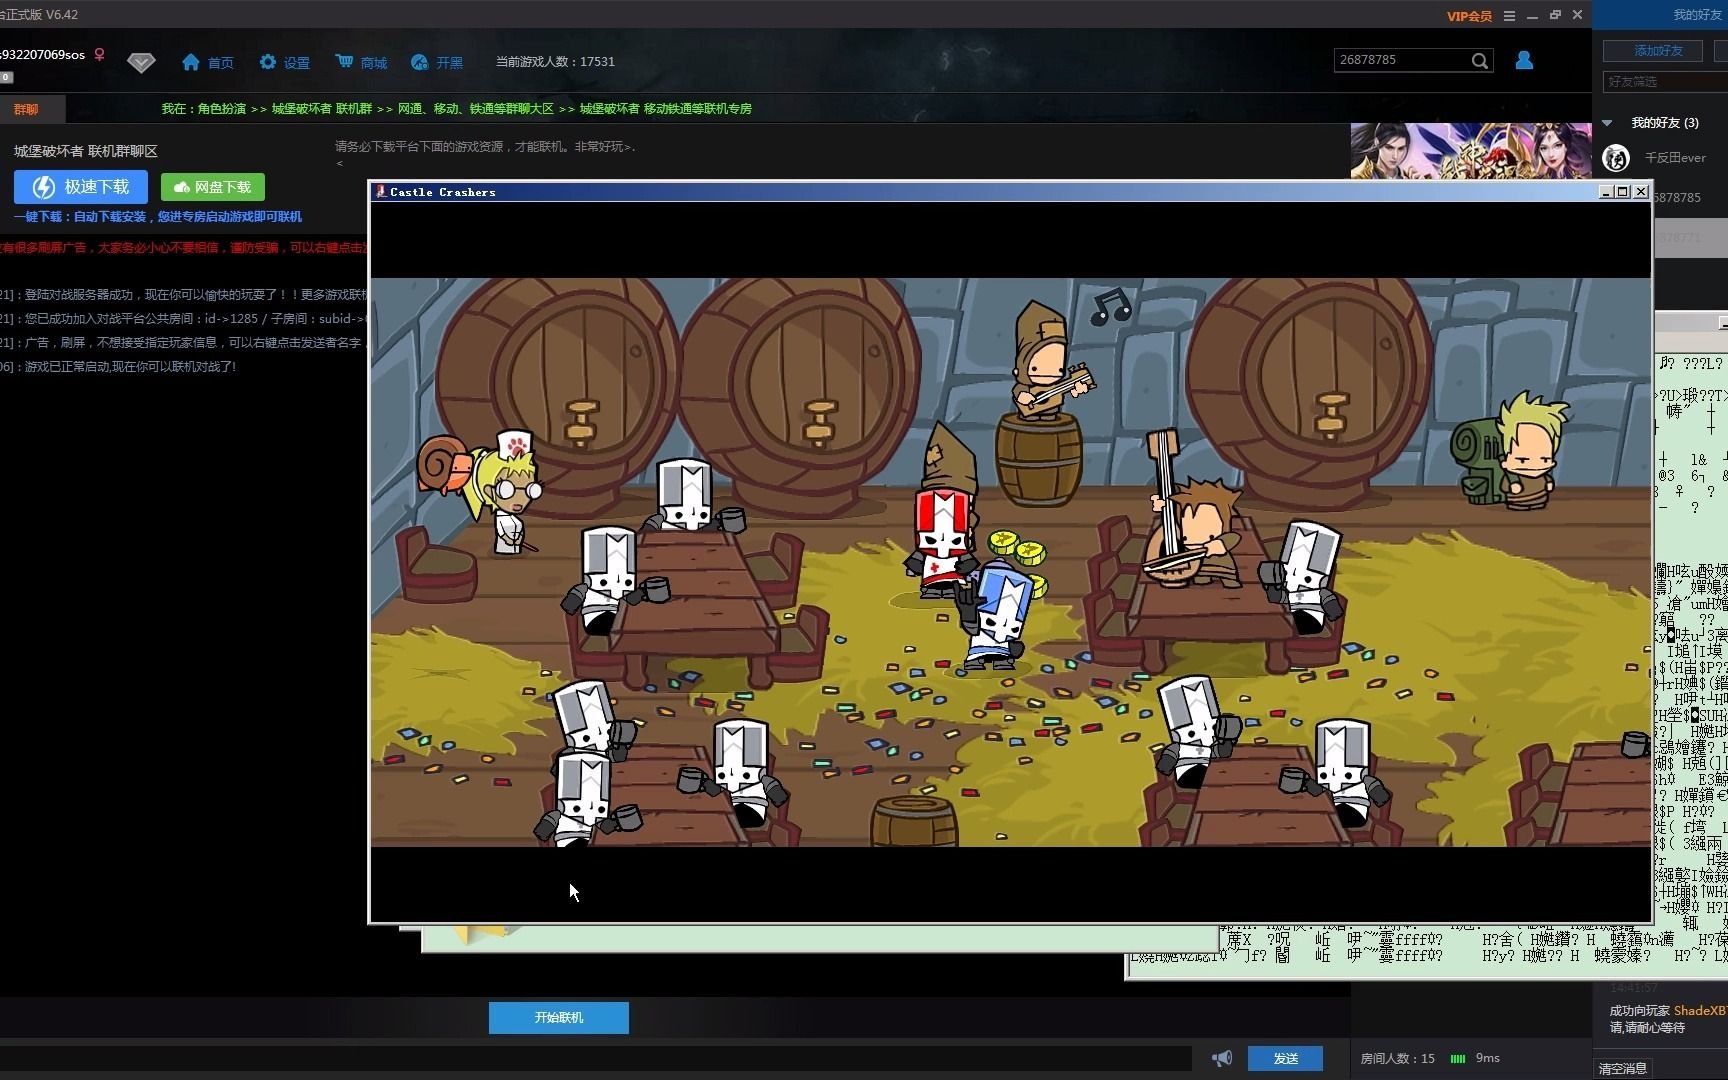Screen dimensions: 1728x1080
Task: Click breadcrumb 城堡破坏者 移动铁通等联机专房
Action: coord(666,109)
